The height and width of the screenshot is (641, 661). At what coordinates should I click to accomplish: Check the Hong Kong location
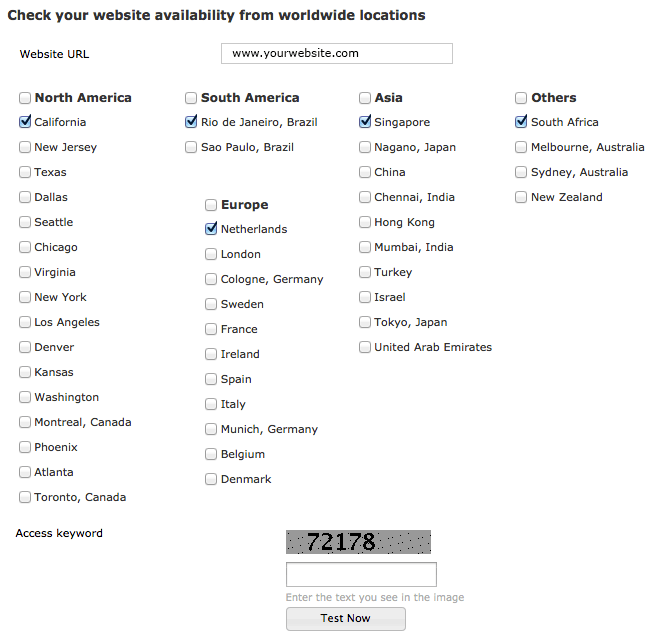pyautogui.click(x=365, y=222)
